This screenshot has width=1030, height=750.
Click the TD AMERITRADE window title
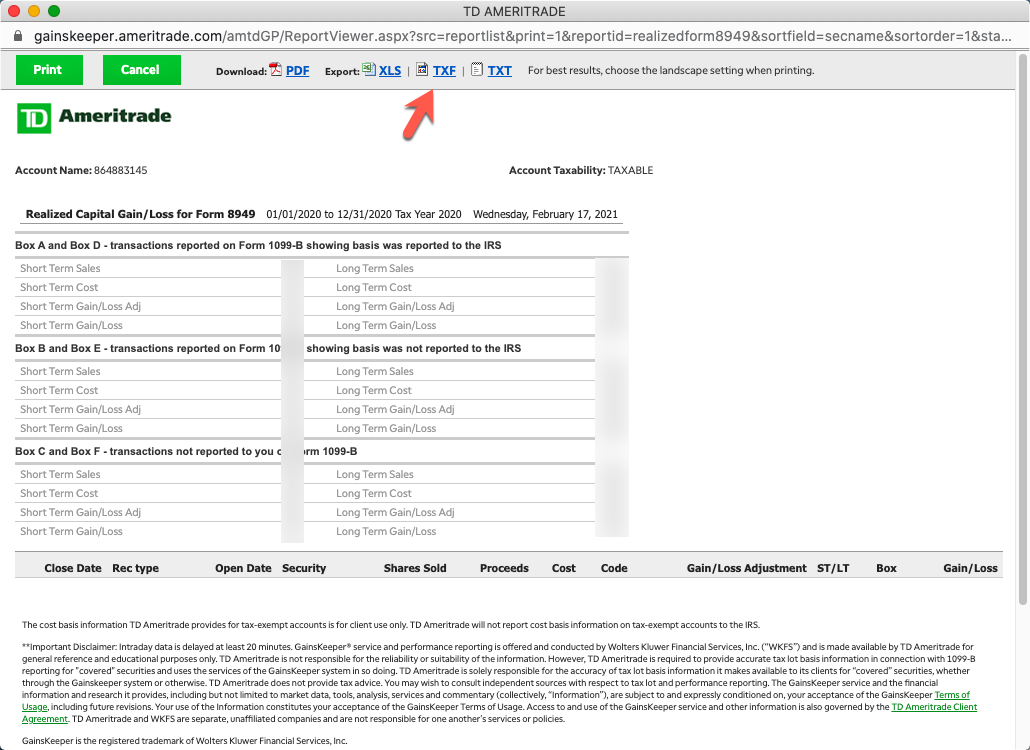(x=514, y=11)
